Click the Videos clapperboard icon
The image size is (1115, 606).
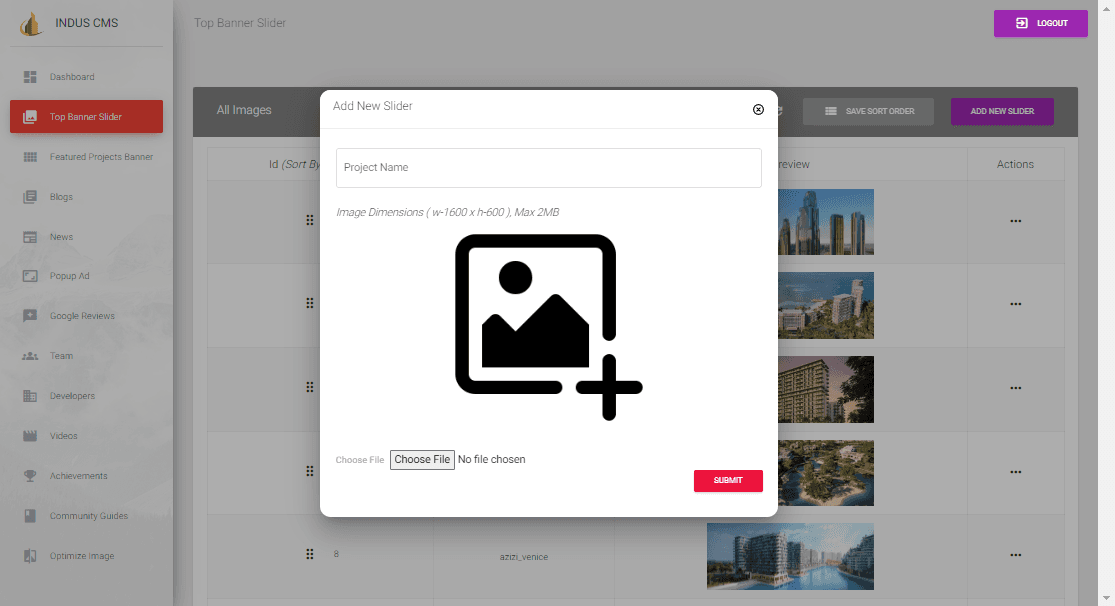click(x=30, y=436)
